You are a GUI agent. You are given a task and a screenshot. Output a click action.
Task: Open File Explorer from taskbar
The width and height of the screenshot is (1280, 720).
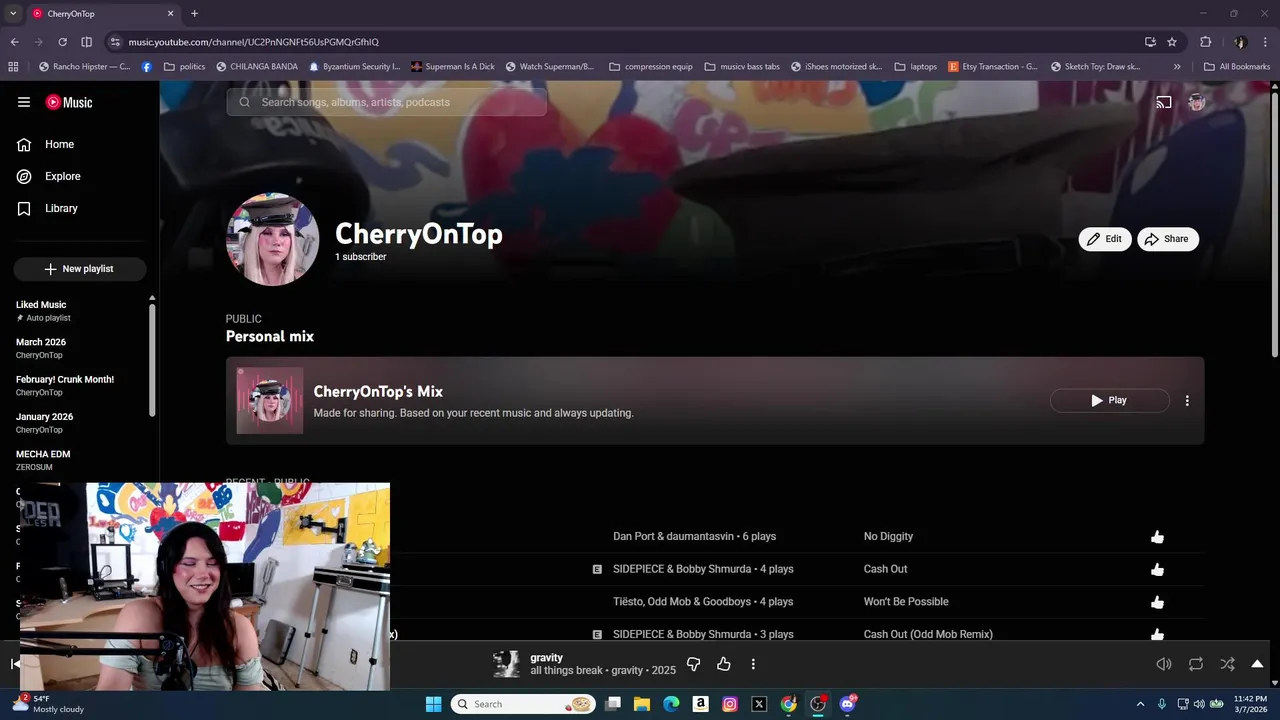click(642, 704)
